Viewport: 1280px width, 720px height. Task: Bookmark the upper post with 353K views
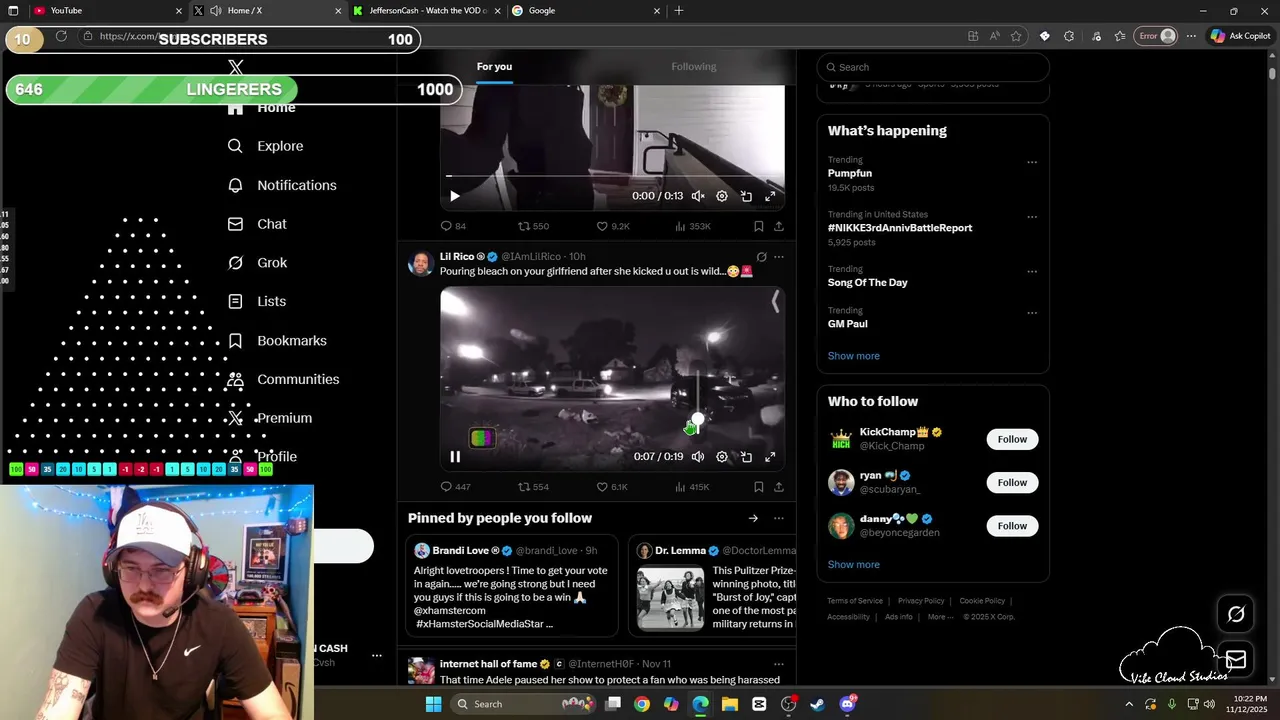(x=759, y=226)
